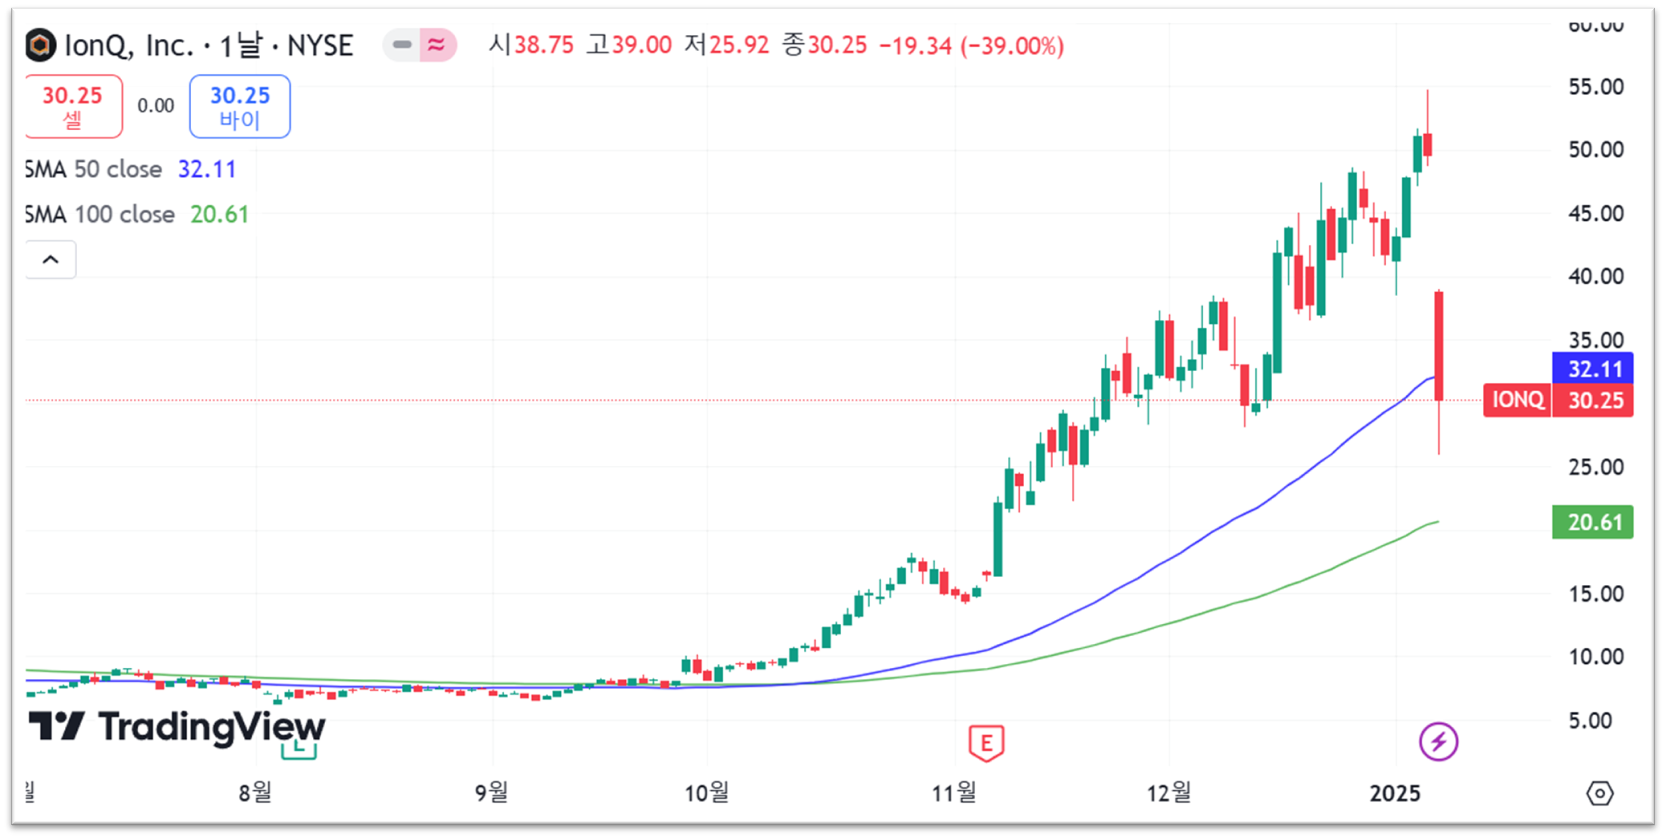Click the SMA 50 value 32.11
The height and width of the screenshot is (839, 1666).
coord(207,169)
